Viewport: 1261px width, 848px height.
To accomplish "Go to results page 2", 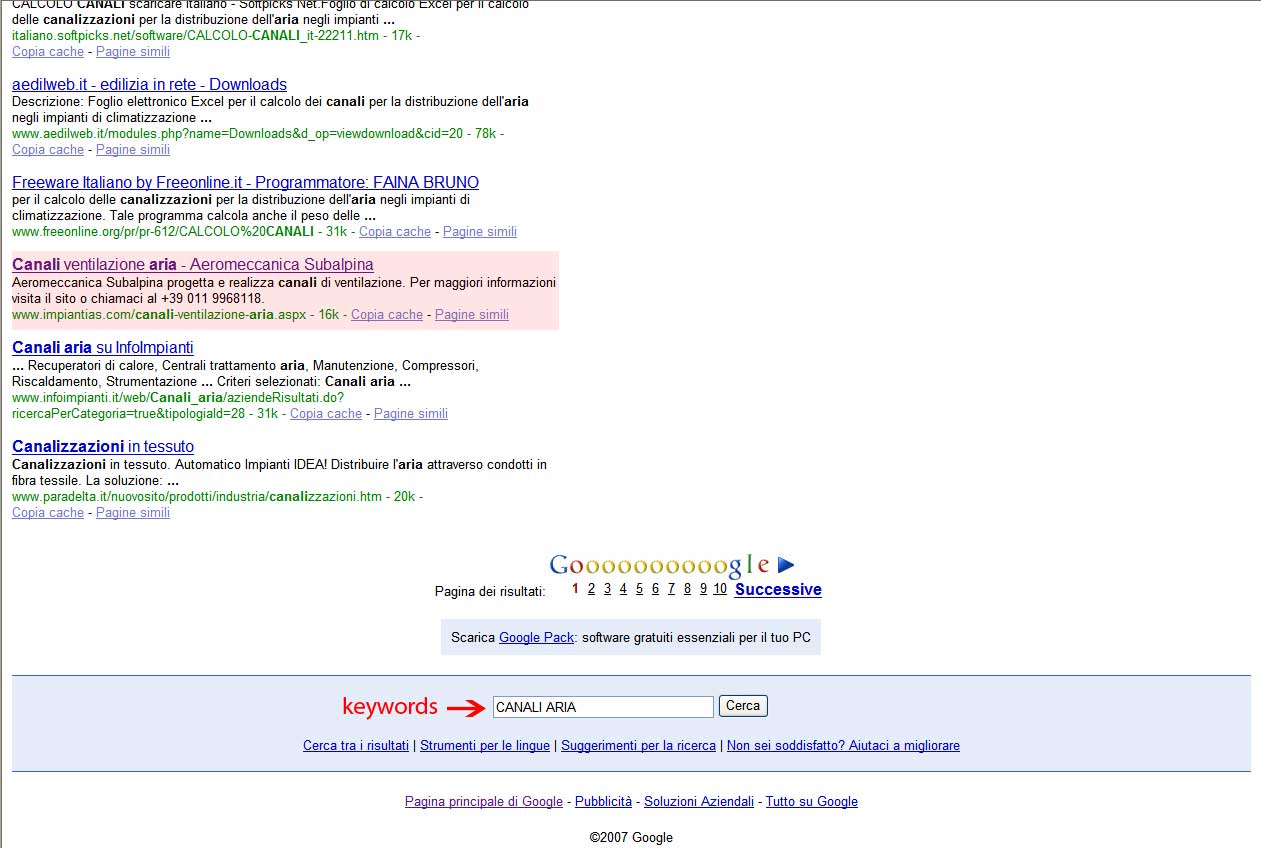I will [591, 589].
